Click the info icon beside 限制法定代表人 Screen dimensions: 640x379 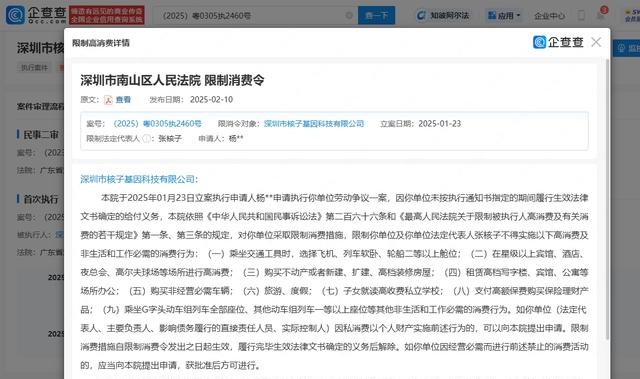146,139
